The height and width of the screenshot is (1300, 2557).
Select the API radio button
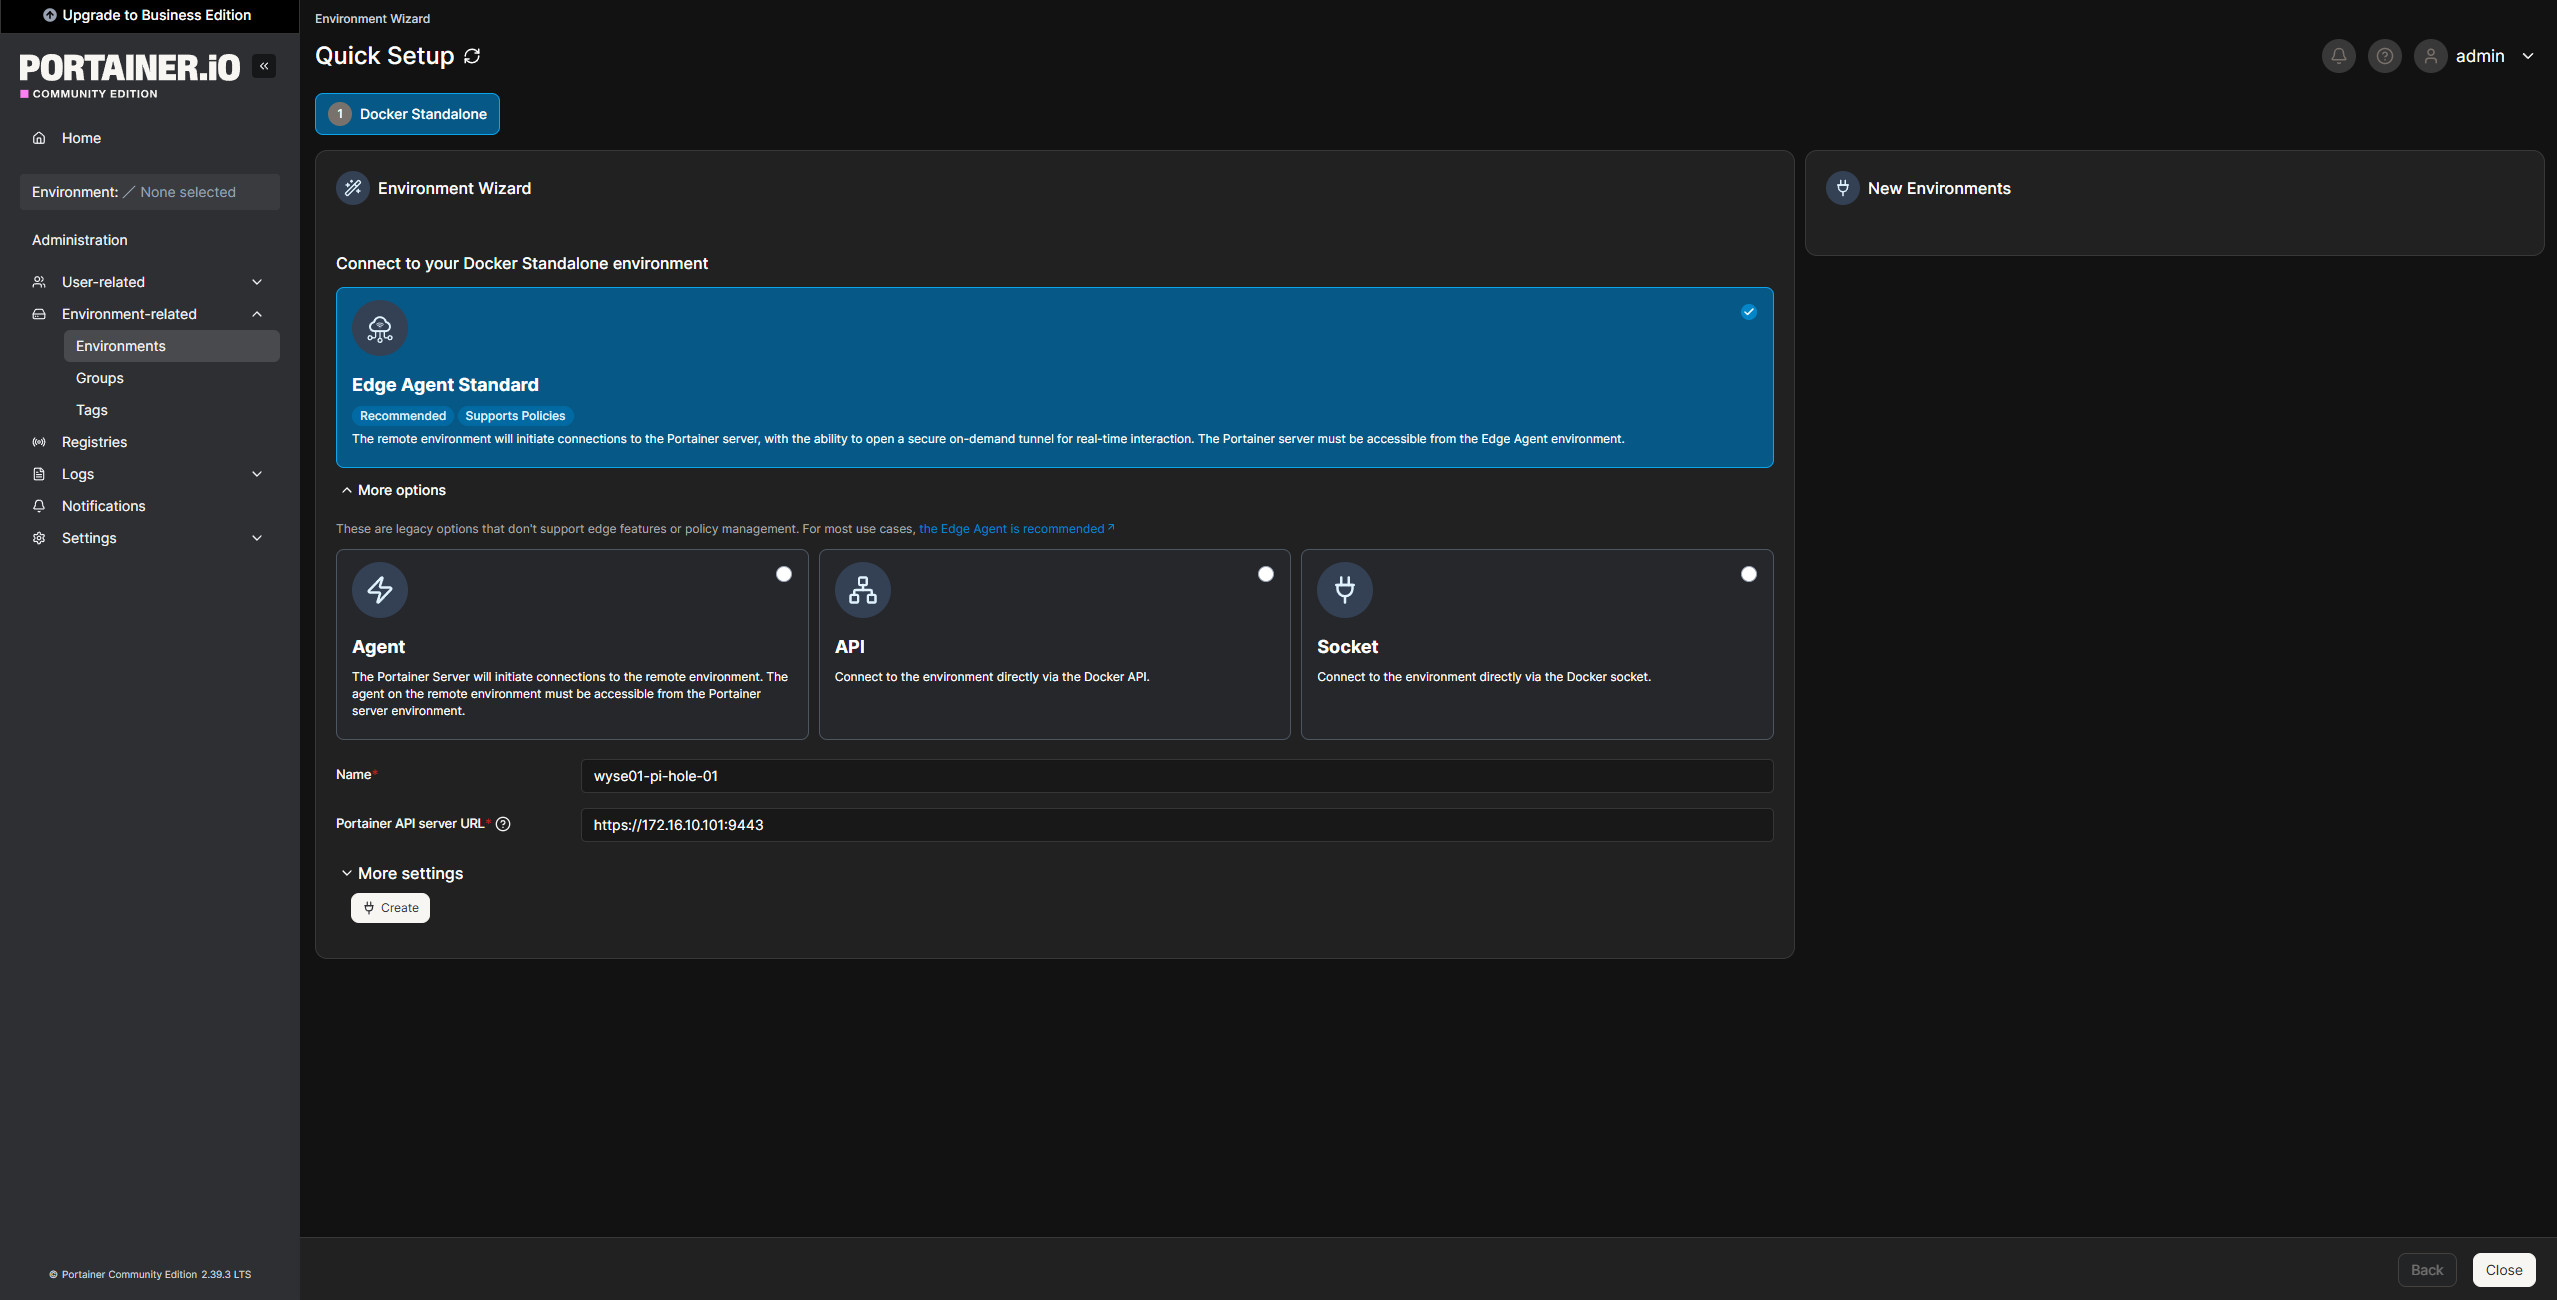coord(1266,574)
